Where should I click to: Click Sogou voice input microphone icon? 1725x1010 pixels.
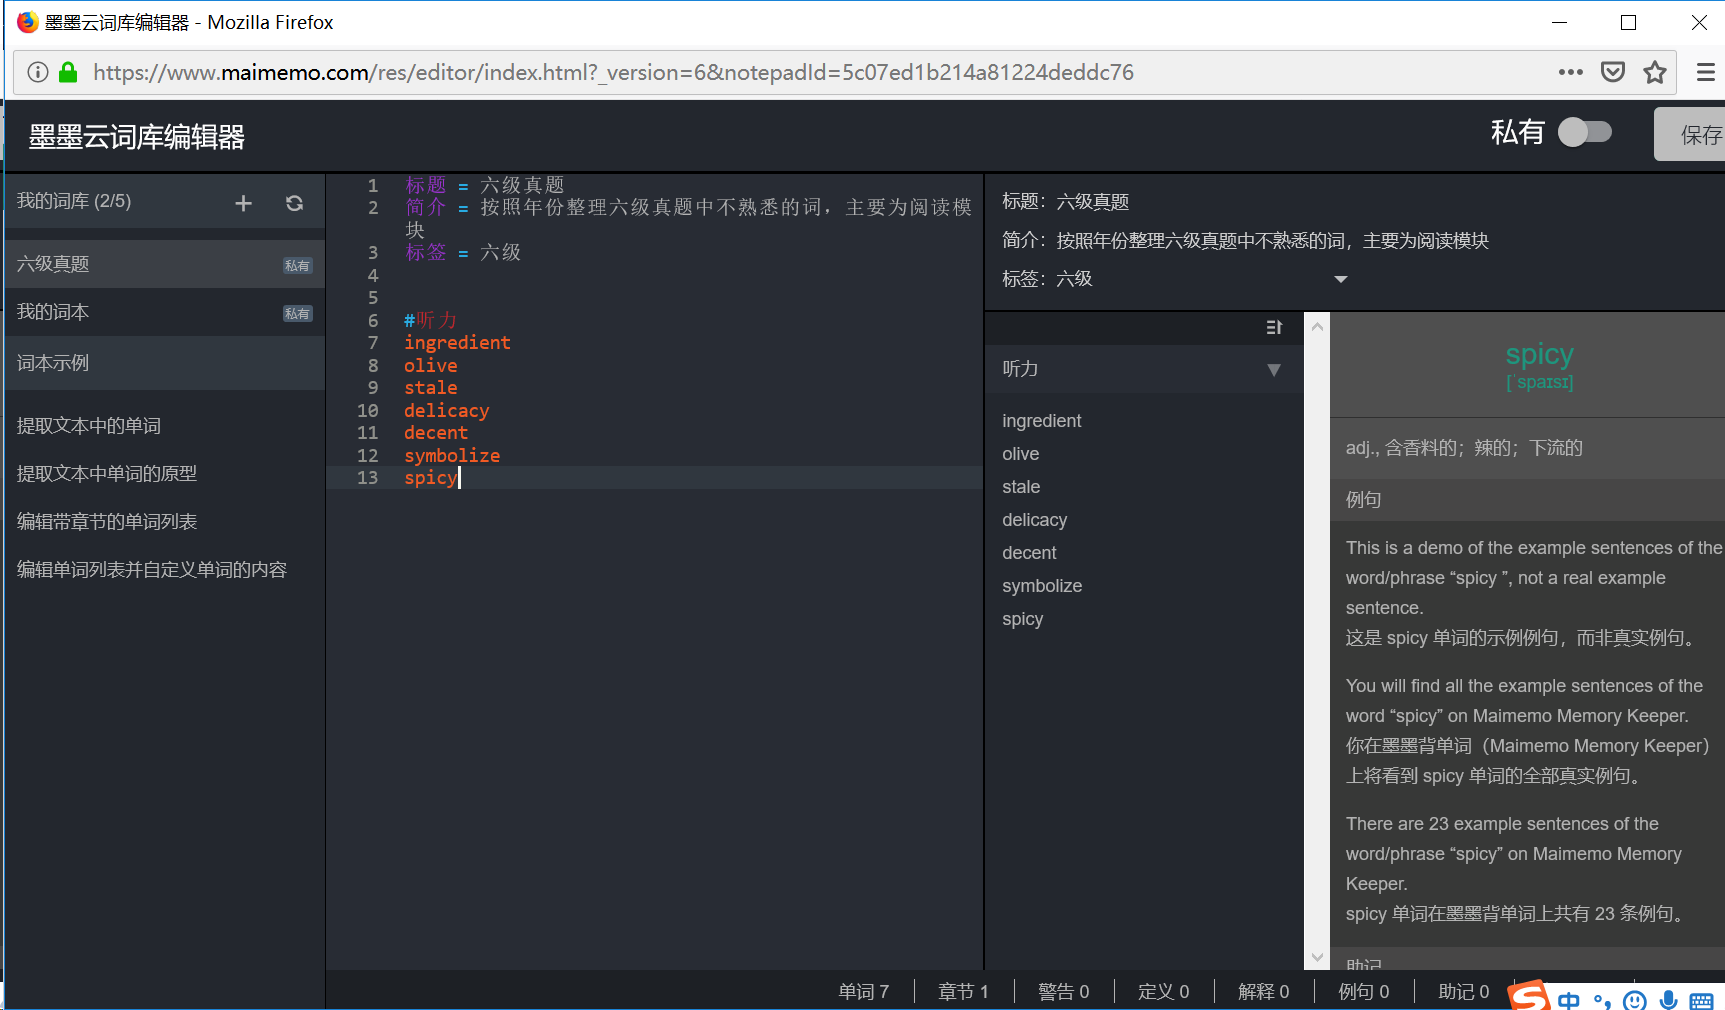tap(1668, 1000)
